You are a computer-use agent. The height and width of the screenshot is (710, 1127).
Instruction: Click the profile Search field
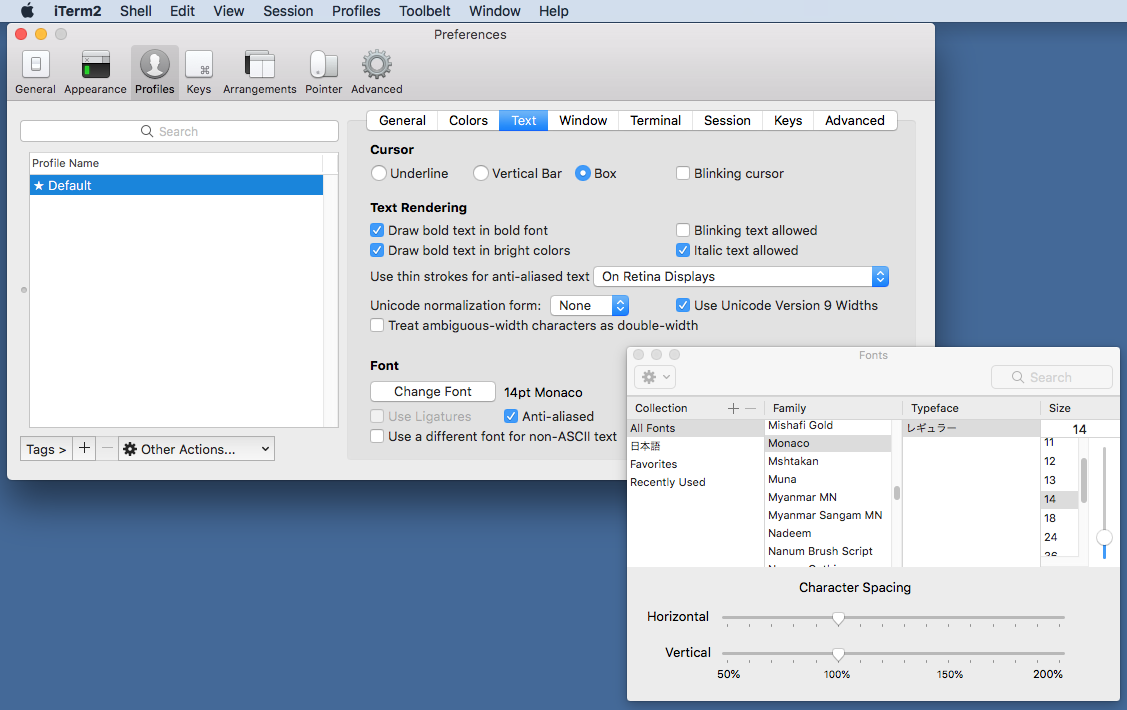click(x=180, y=132)
